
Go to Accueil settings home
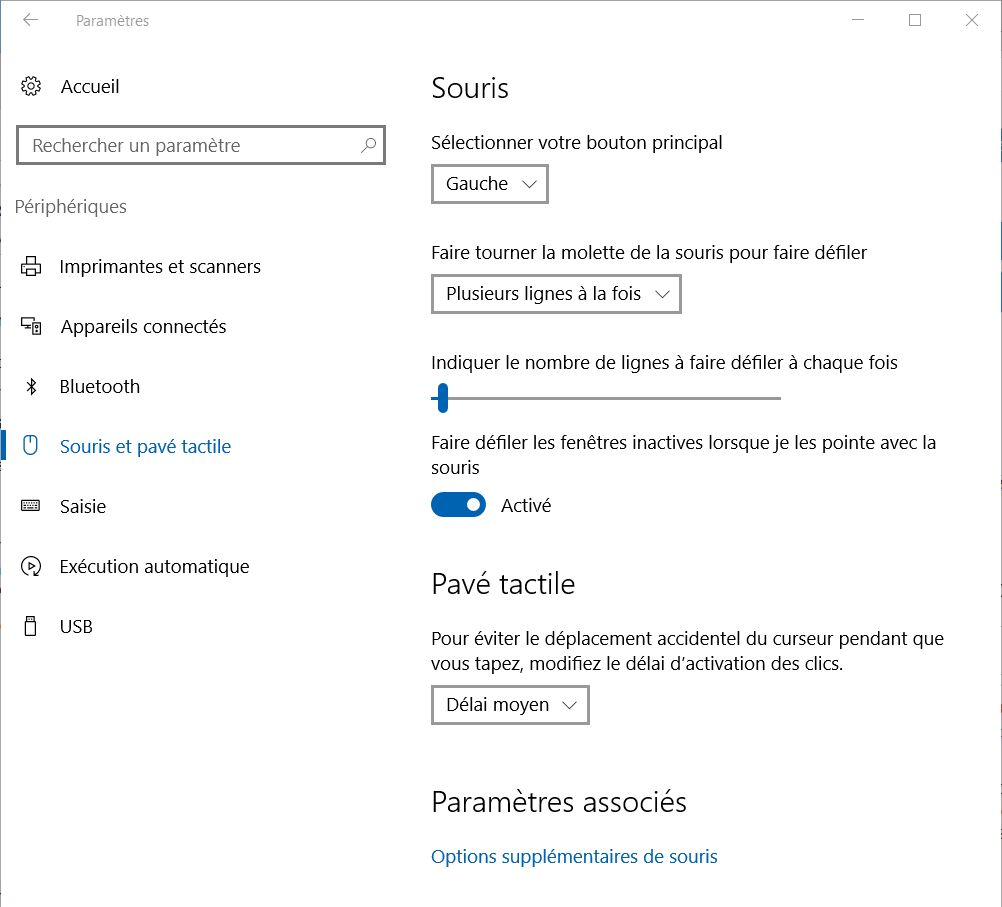point(90,87)
